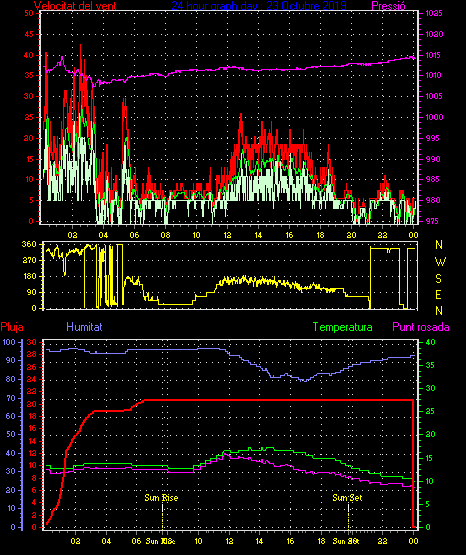
Task: Click the 'Sun Set' marker label
Action: [347, 498]
